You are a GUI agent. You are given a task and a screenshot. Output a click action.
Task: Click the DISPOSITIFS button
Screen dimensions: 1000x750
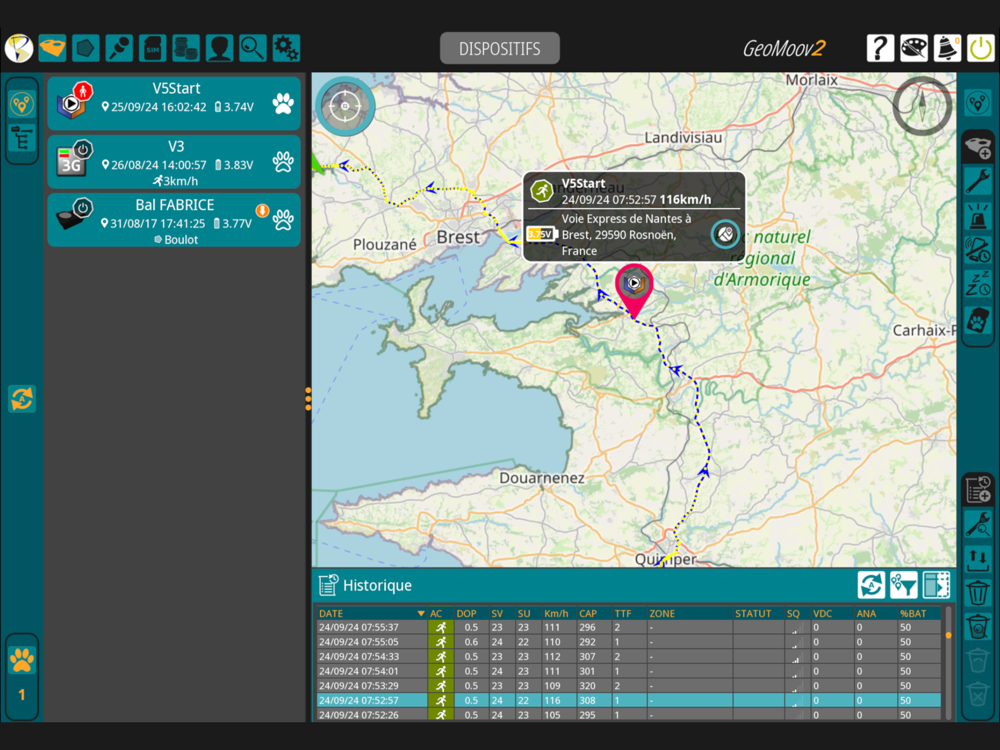[500, 48]
